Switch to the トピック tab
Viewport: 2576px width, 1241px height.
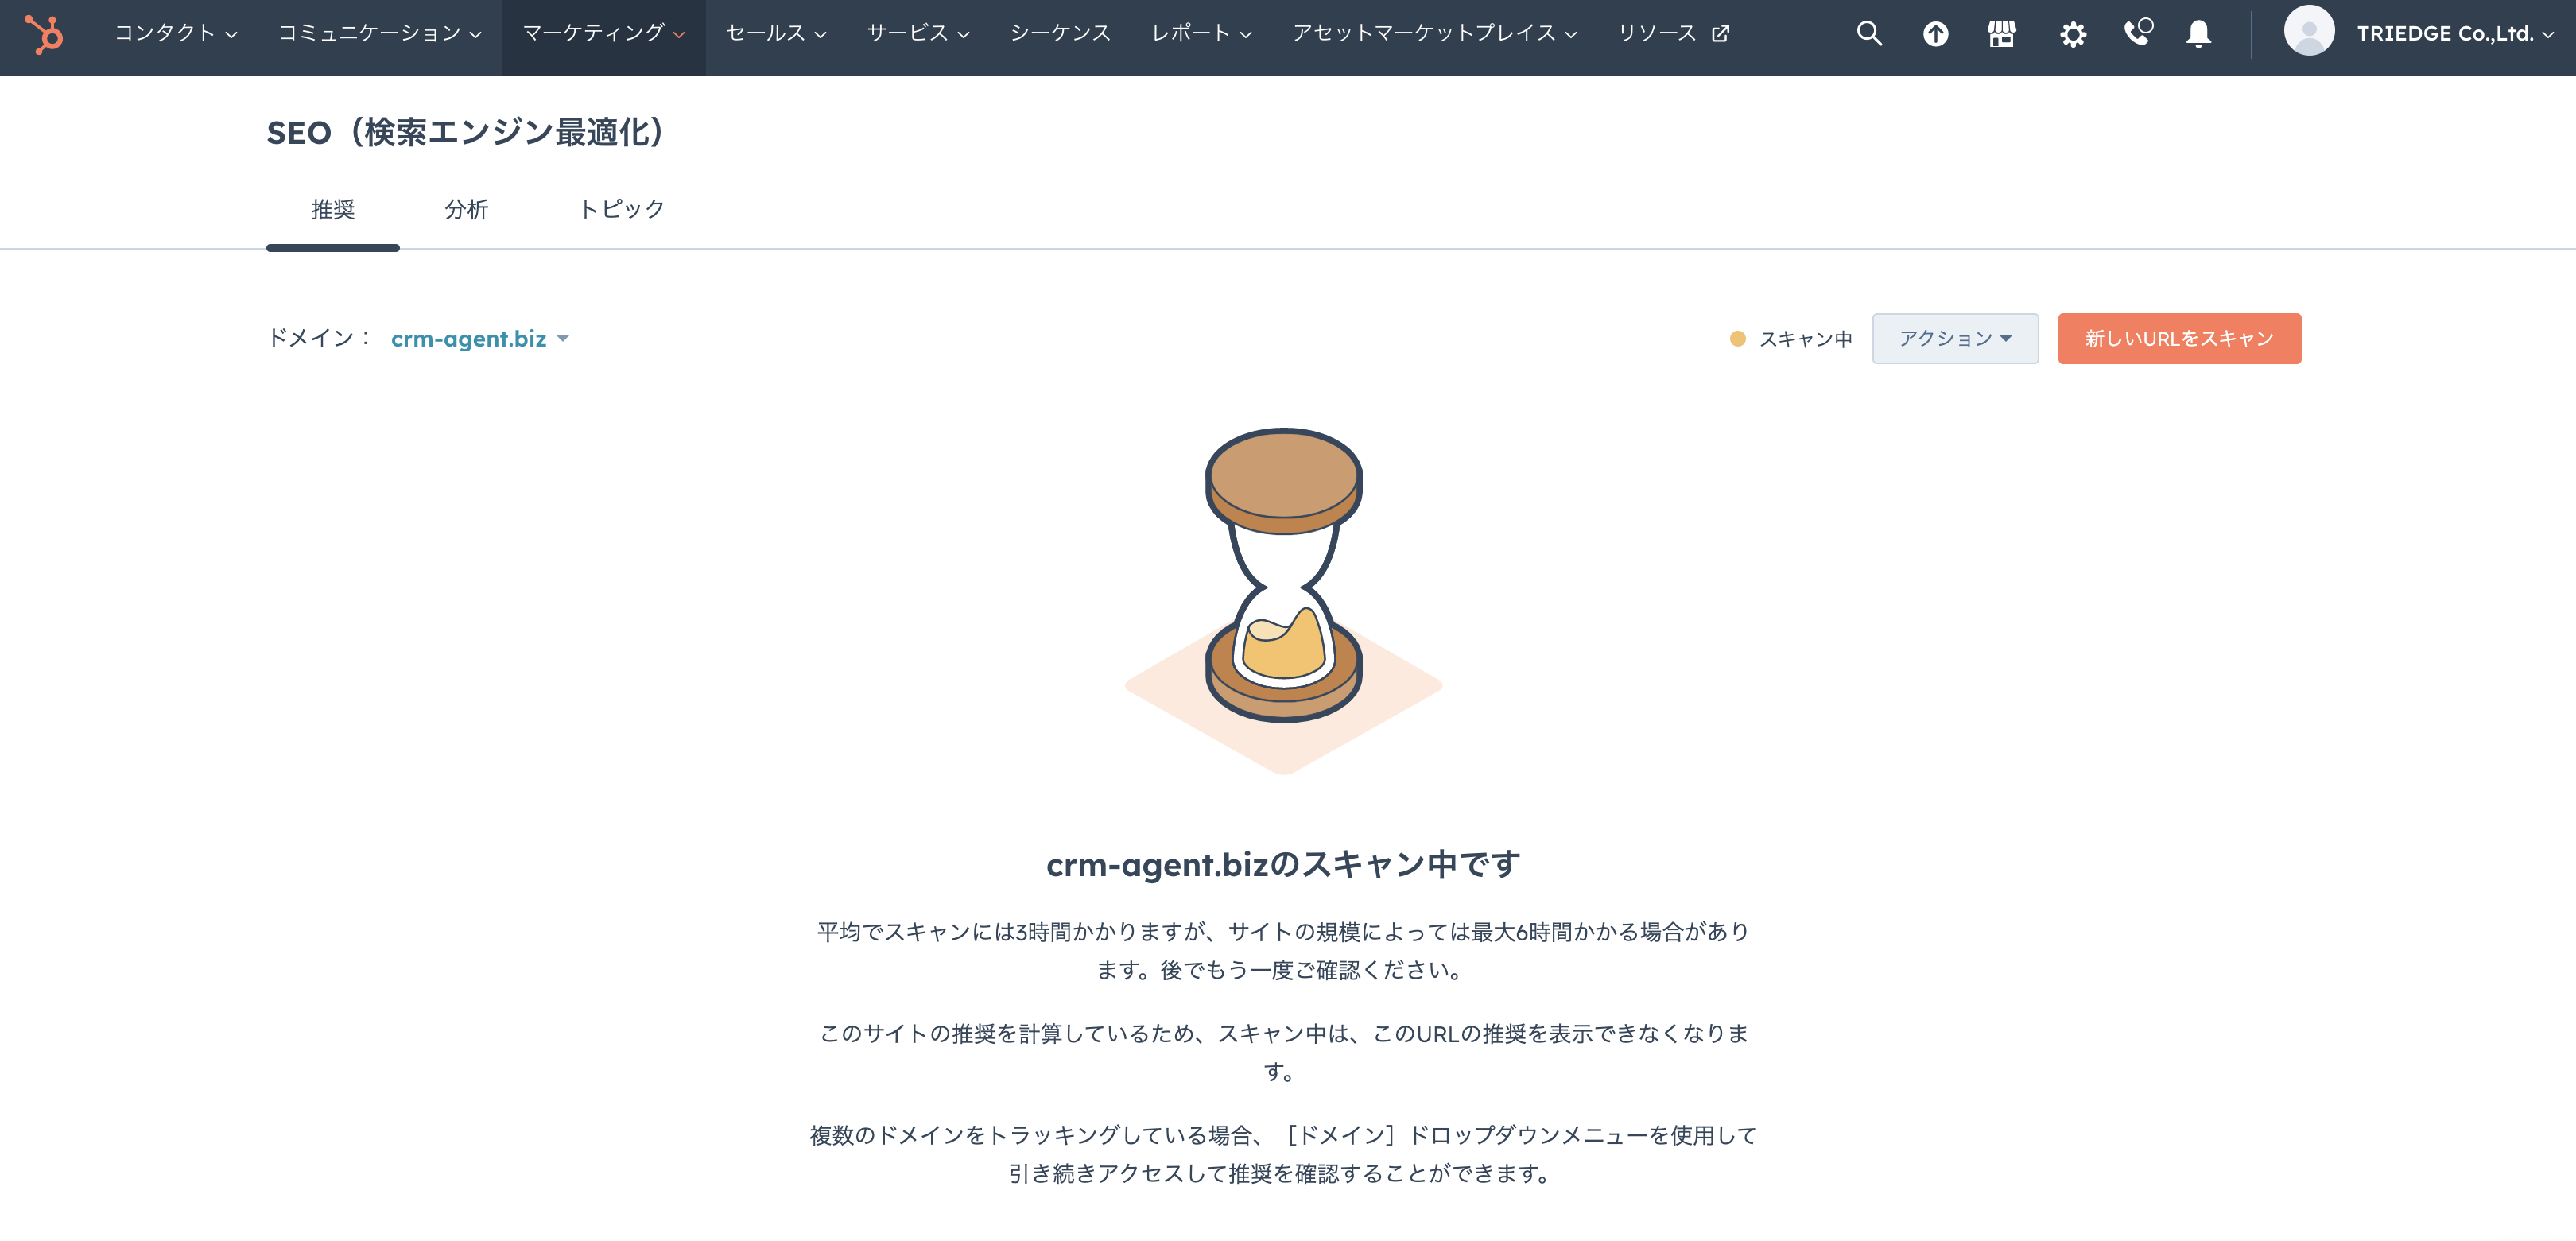click(622, 209)
